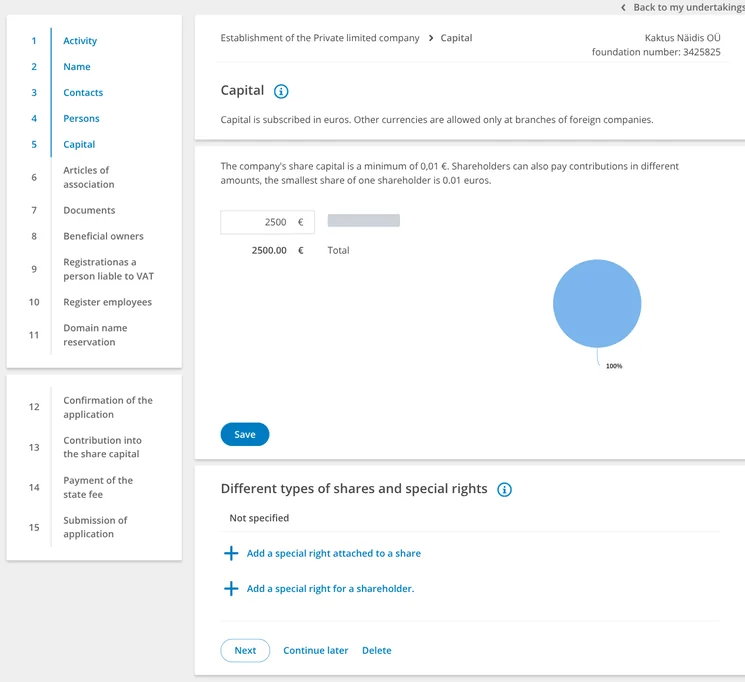Click the 100% pie chart label
The image size is (745, 682).
[x=614, y=366]
